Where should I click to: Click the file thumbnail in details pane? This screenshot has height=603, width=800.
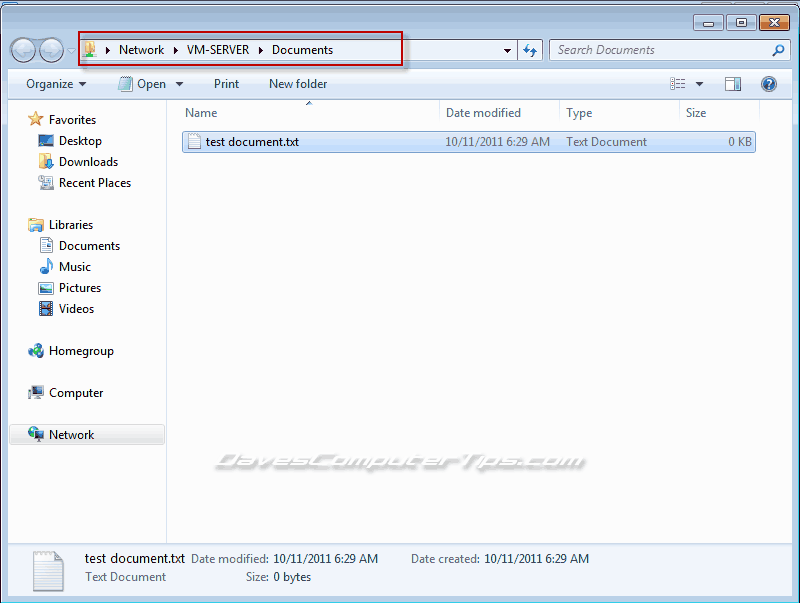pos(48,571)
